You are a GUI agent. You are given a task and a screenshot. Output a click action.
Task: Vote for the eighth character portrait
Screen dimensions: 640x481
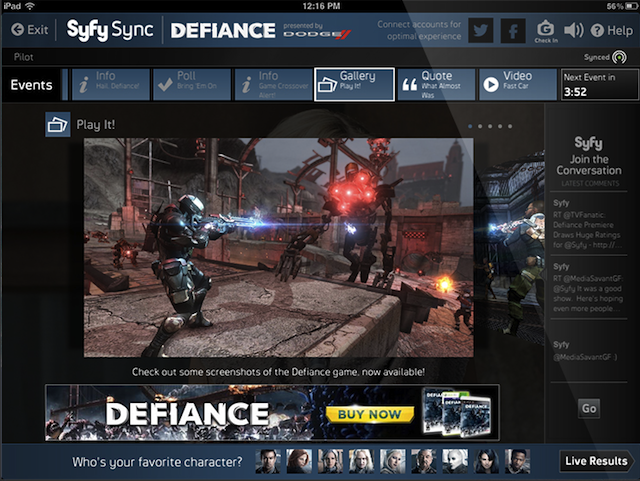pos(486,461)
